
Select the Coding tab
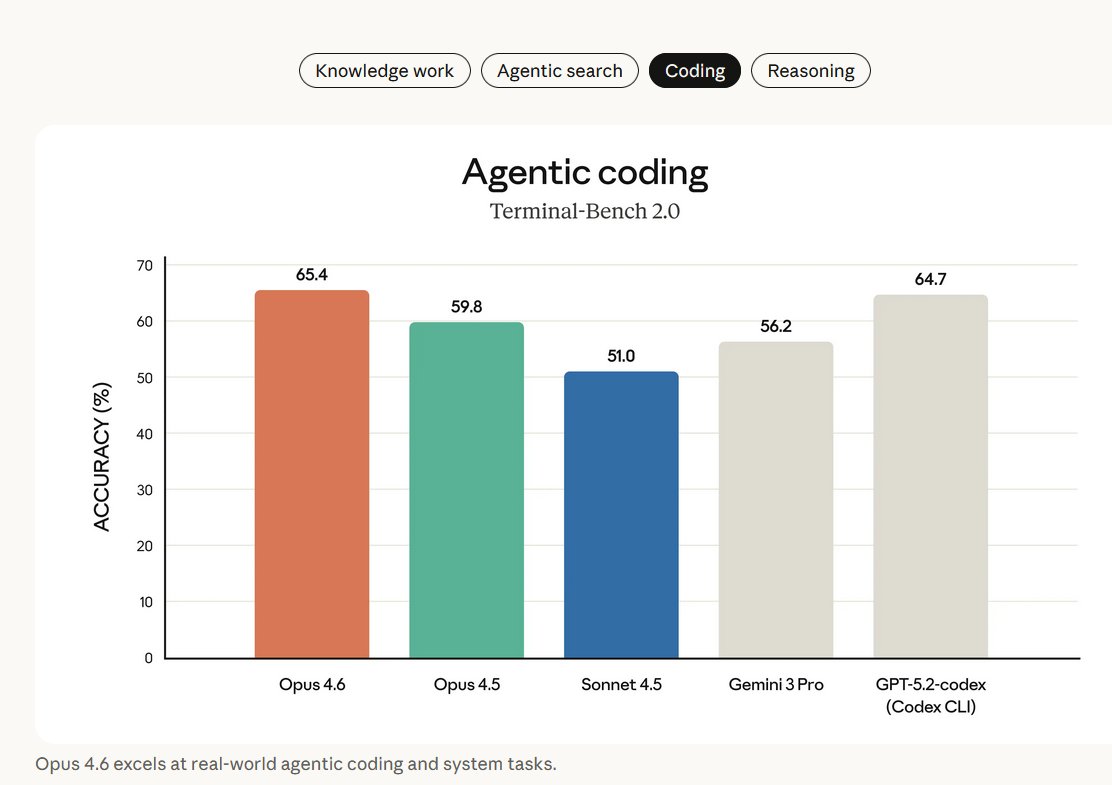coord(695,71)
